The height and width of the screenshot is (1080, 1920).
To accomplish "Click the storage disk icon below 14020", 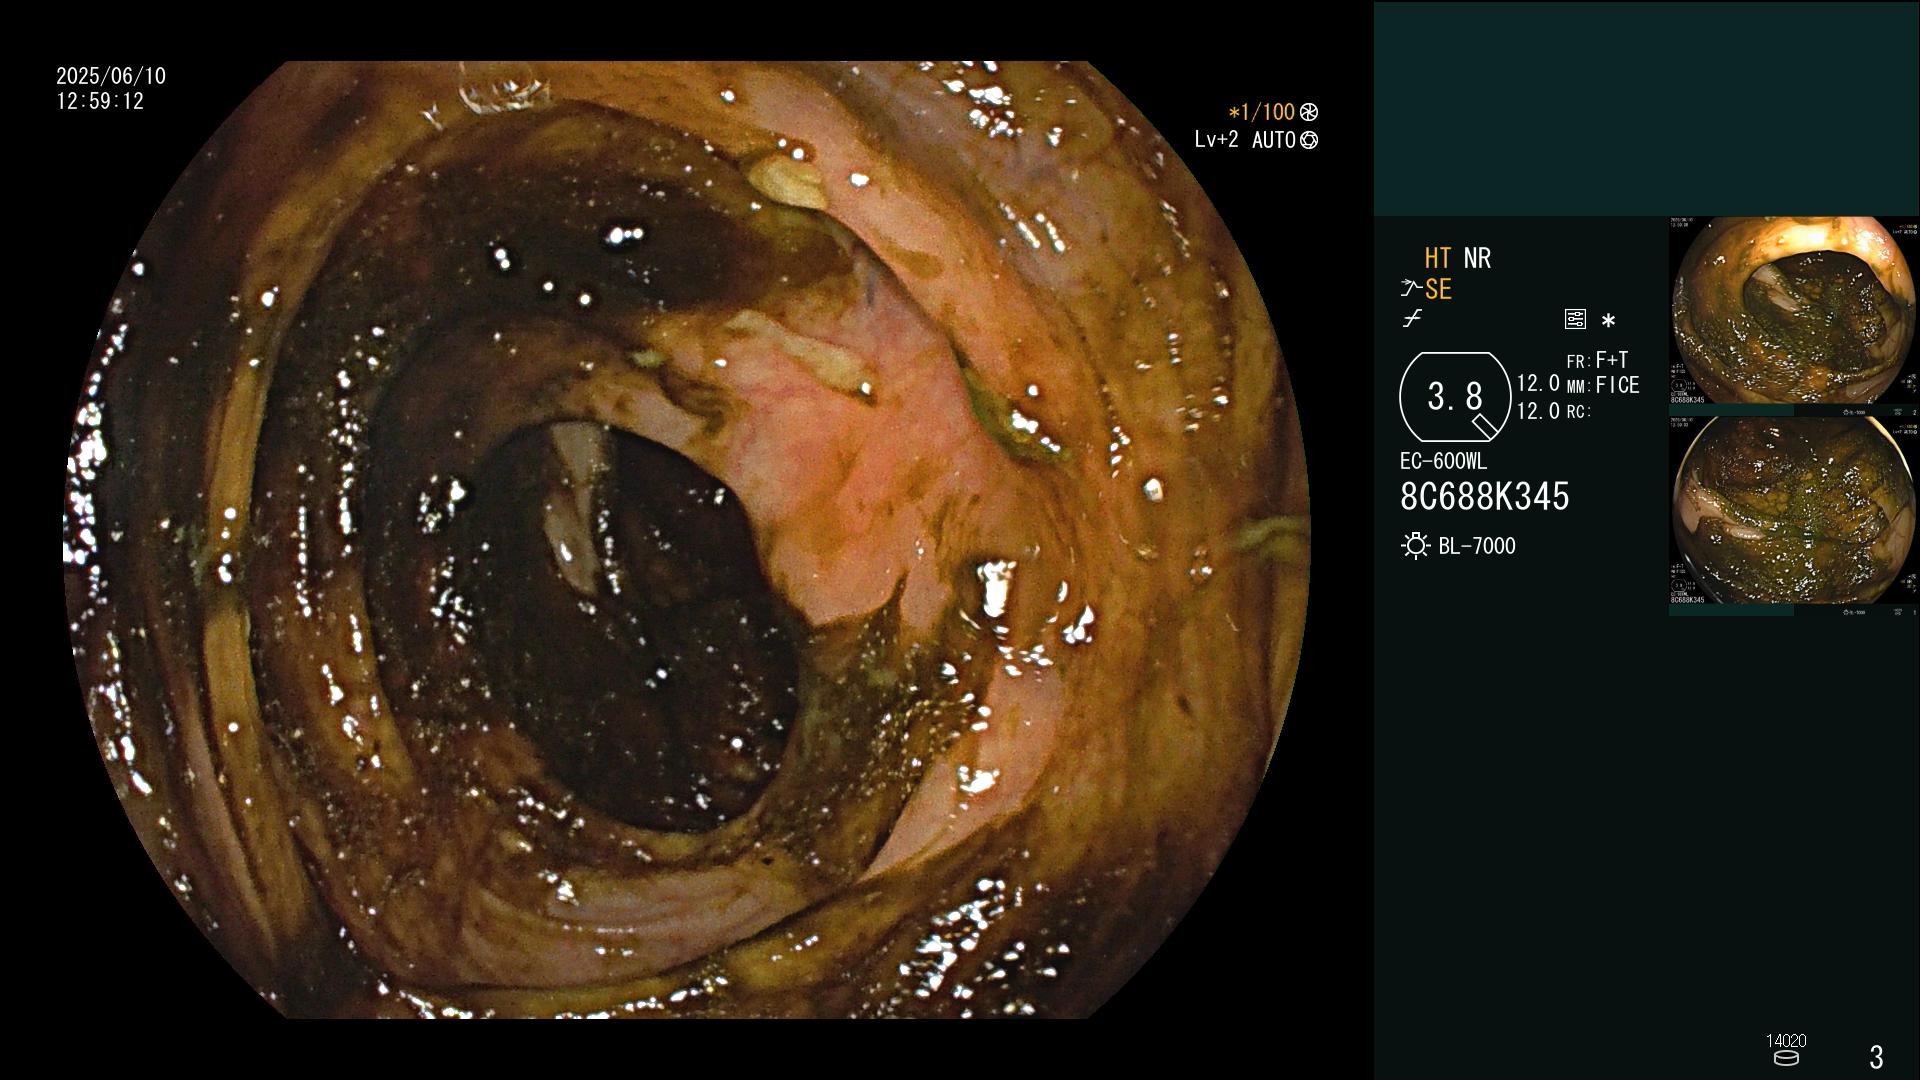I will pyautogui.click(x=1786, y=1058).
